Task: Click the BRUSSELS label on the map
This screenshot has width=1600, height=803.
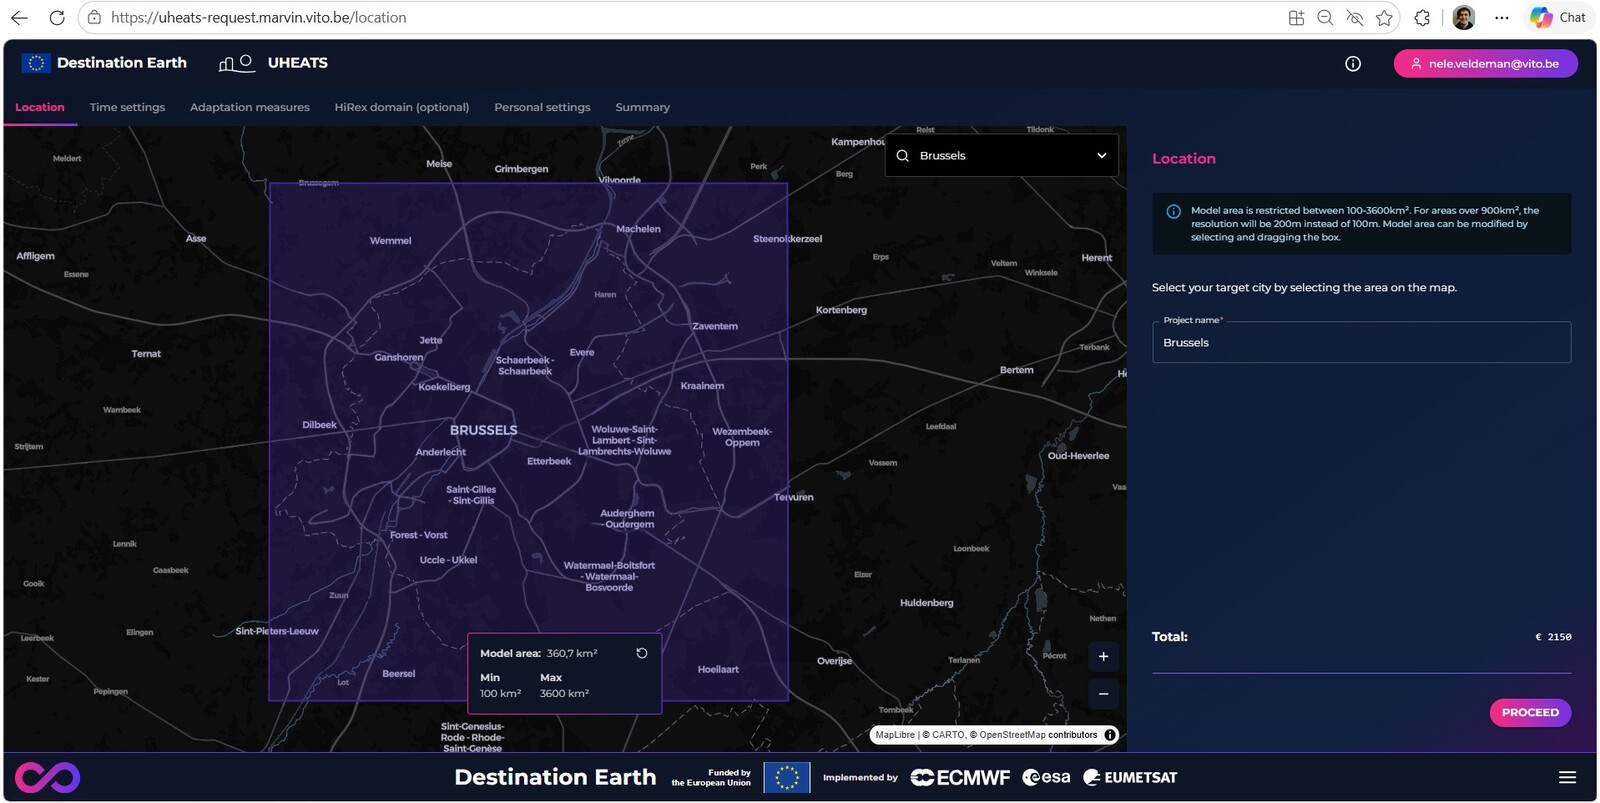Action: (483, 430)
